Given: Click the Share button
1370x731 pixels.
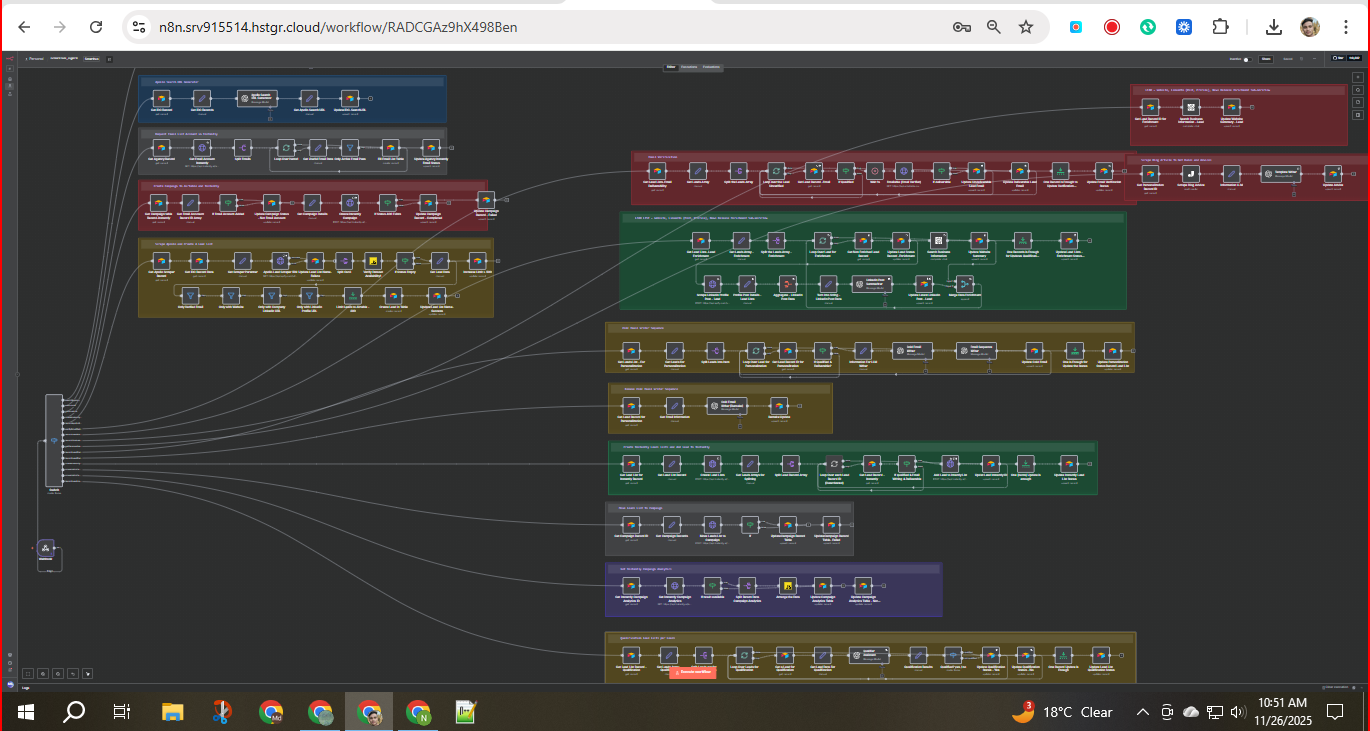Looking at the screenshot, I should 1265,59.
